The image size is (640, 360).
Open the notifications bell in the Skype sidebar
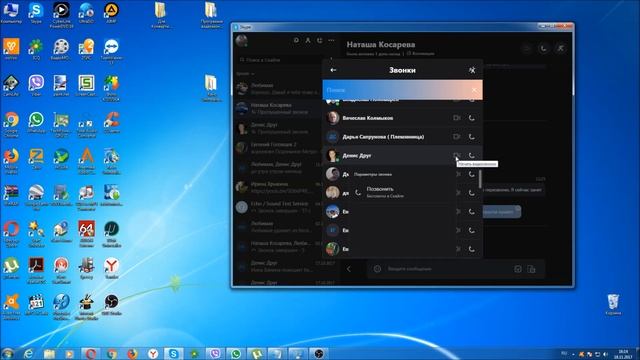(296, 40)
